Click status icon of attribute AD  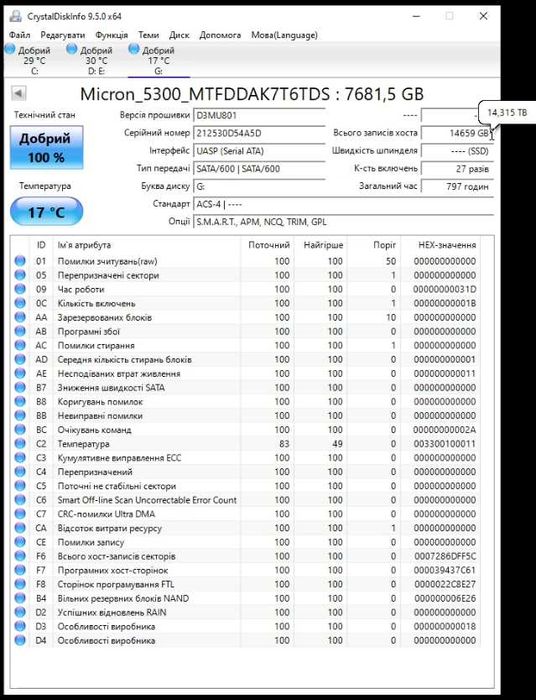20,359
